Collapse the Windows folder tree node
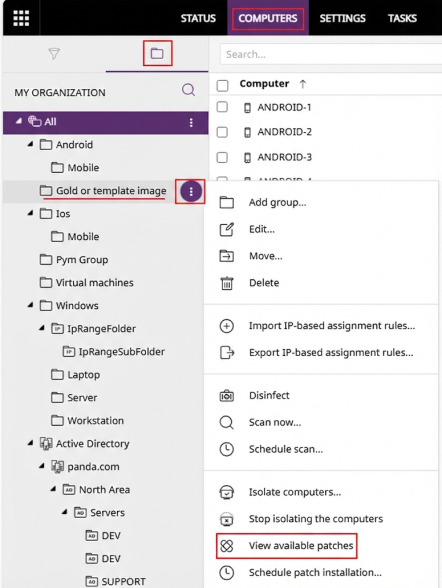The image size is (442, 588). tap(30, 305)
